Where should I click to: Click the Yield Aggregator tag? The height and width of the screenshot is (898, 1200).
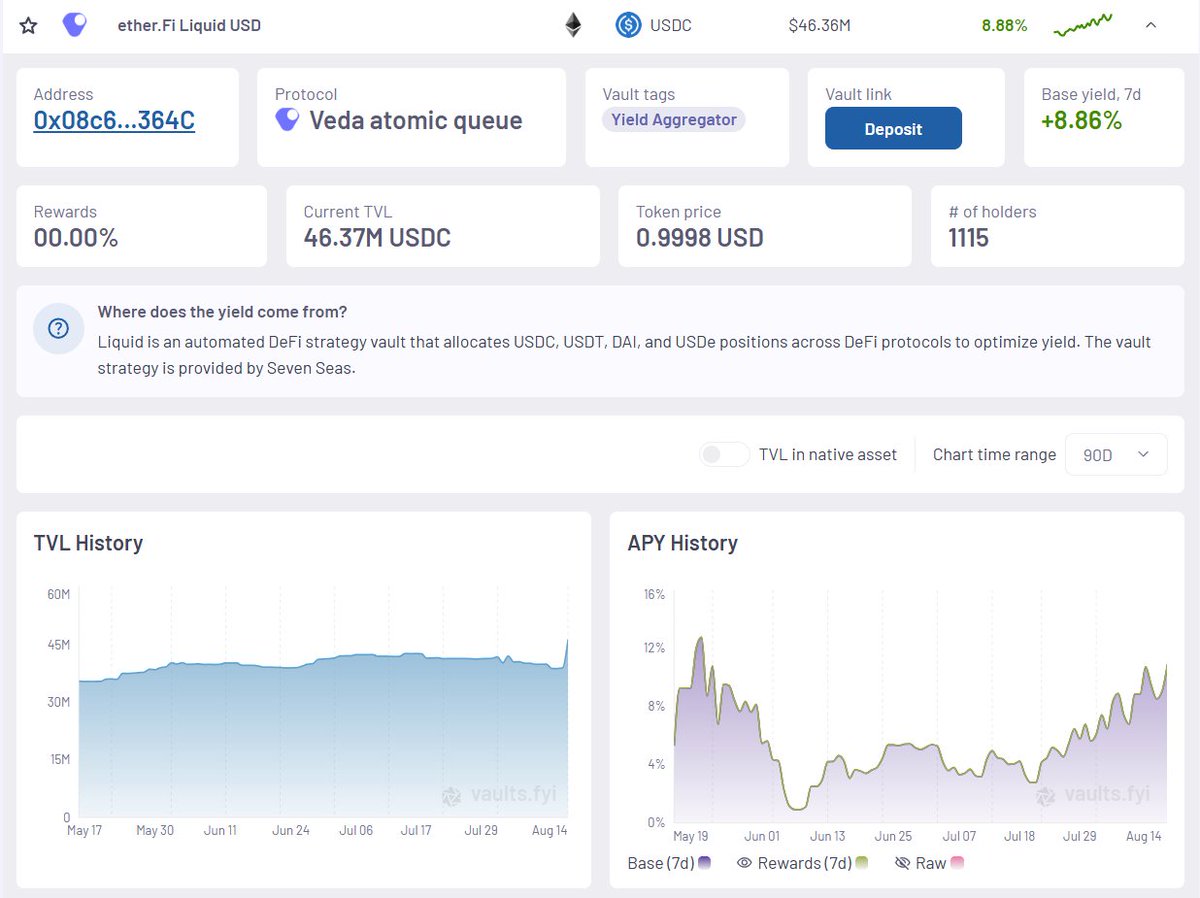[x=674, y=120]
